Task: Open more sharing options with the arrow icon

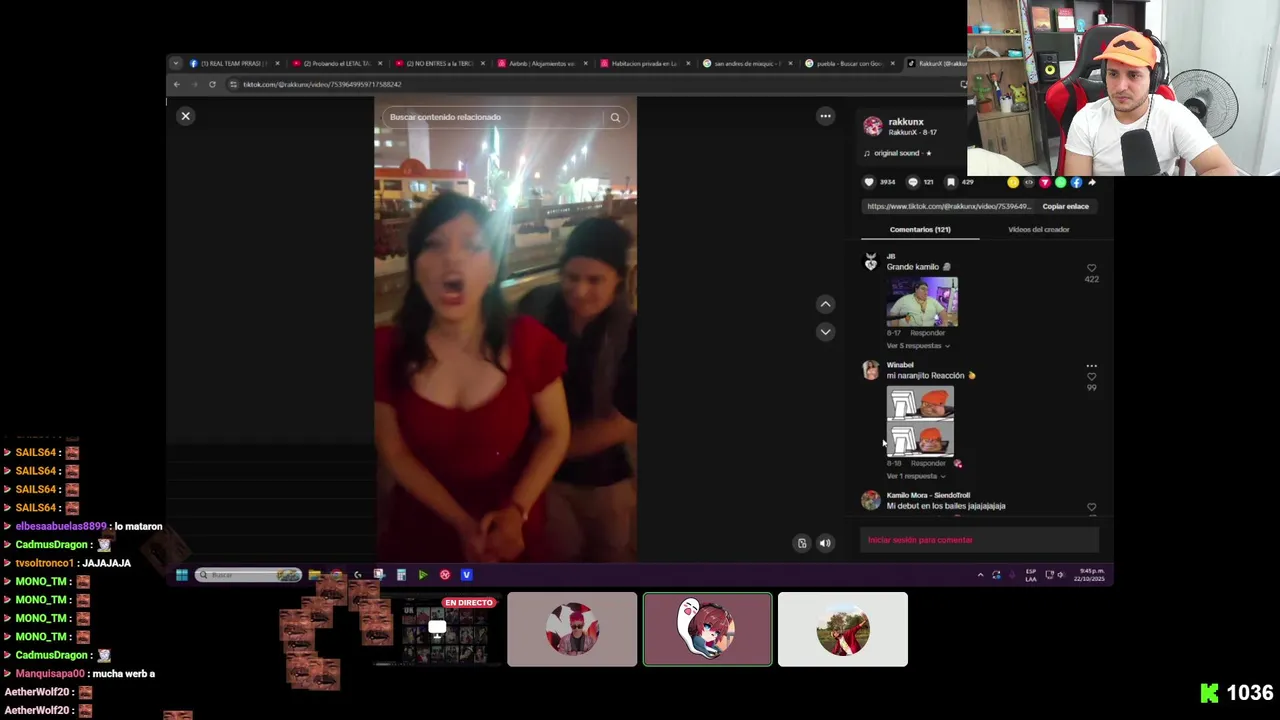Action: 1092,182
